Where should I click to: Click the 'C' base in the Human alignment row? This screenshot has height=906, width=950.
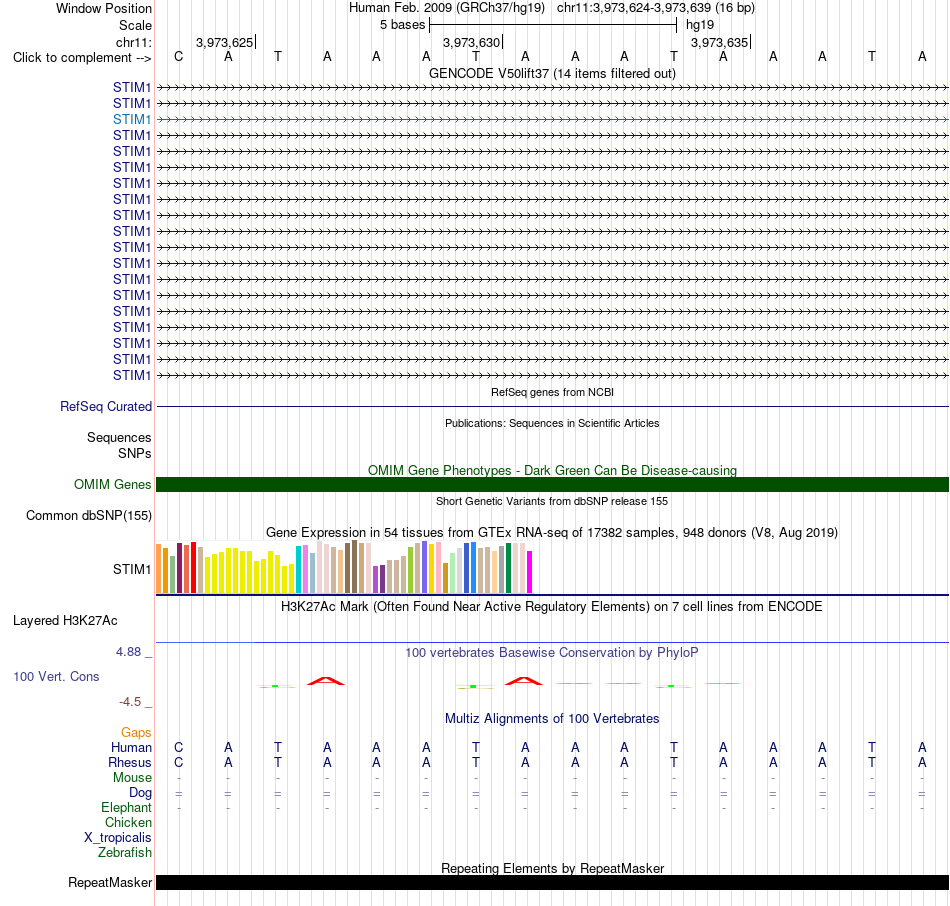pos(178,747)
